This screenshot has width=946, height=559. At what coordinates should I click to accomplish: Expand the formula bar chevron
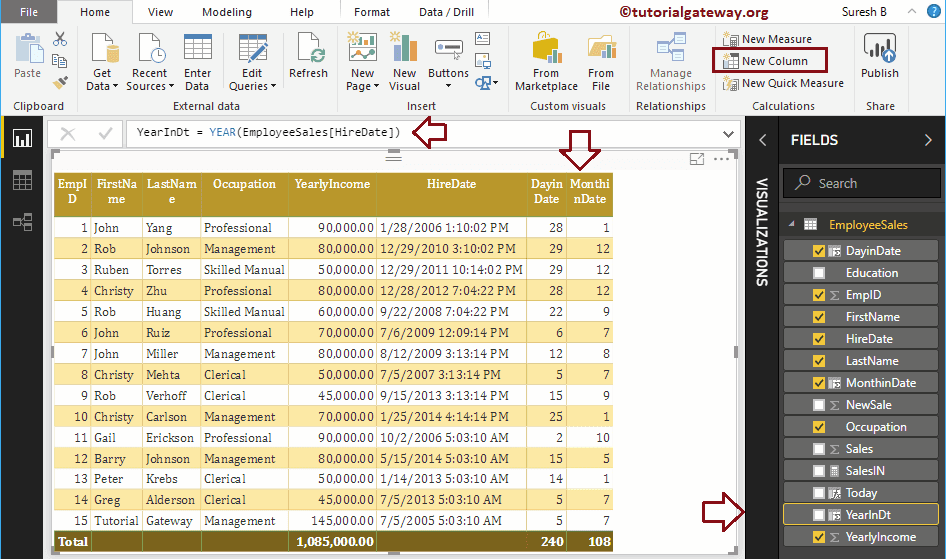pyautogui.click(x=728, y=133)
